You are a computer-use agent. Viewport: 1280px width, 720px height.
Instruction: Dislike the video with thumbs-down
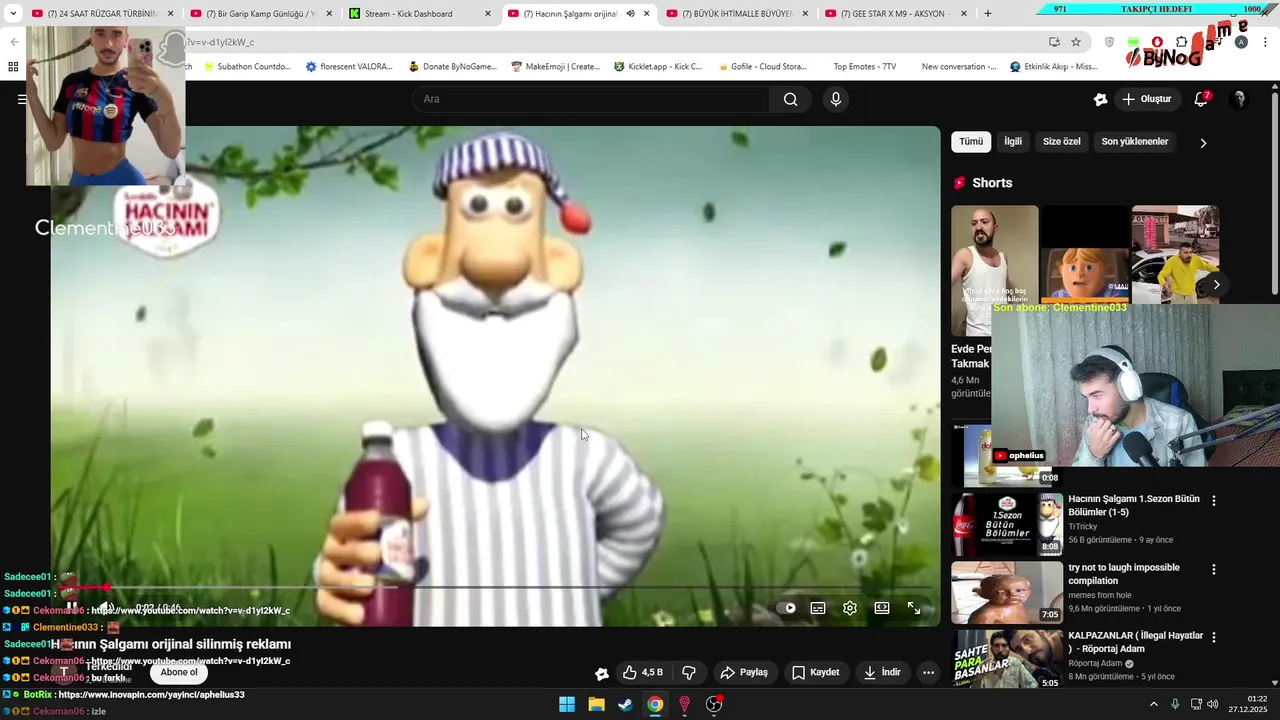click(689, 672)
